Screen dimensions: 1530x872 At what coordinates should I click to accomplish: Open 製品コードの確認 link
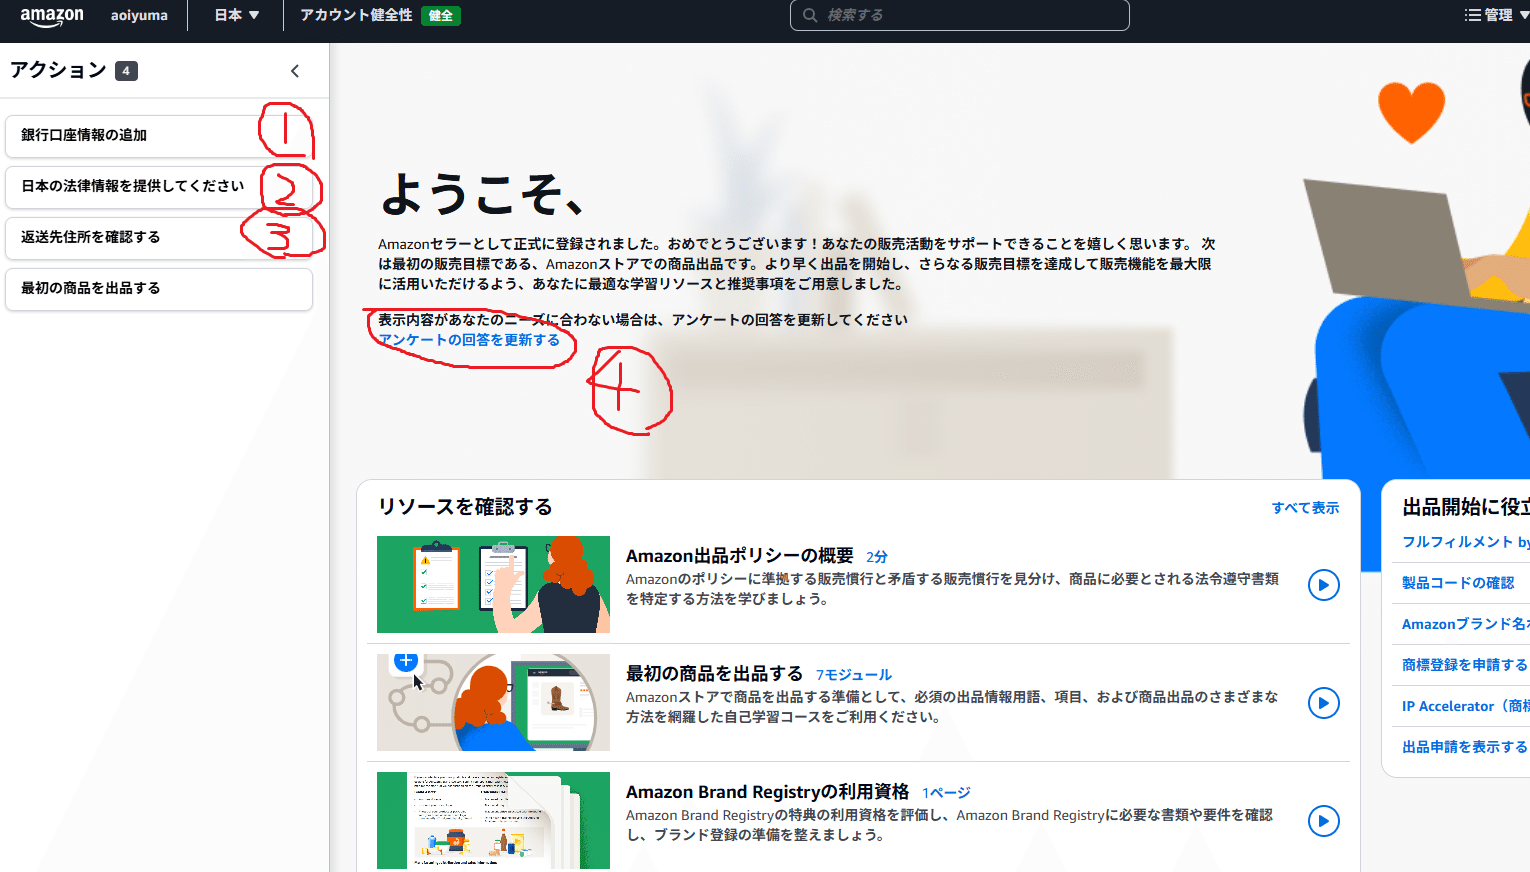tap(1458, 583)
